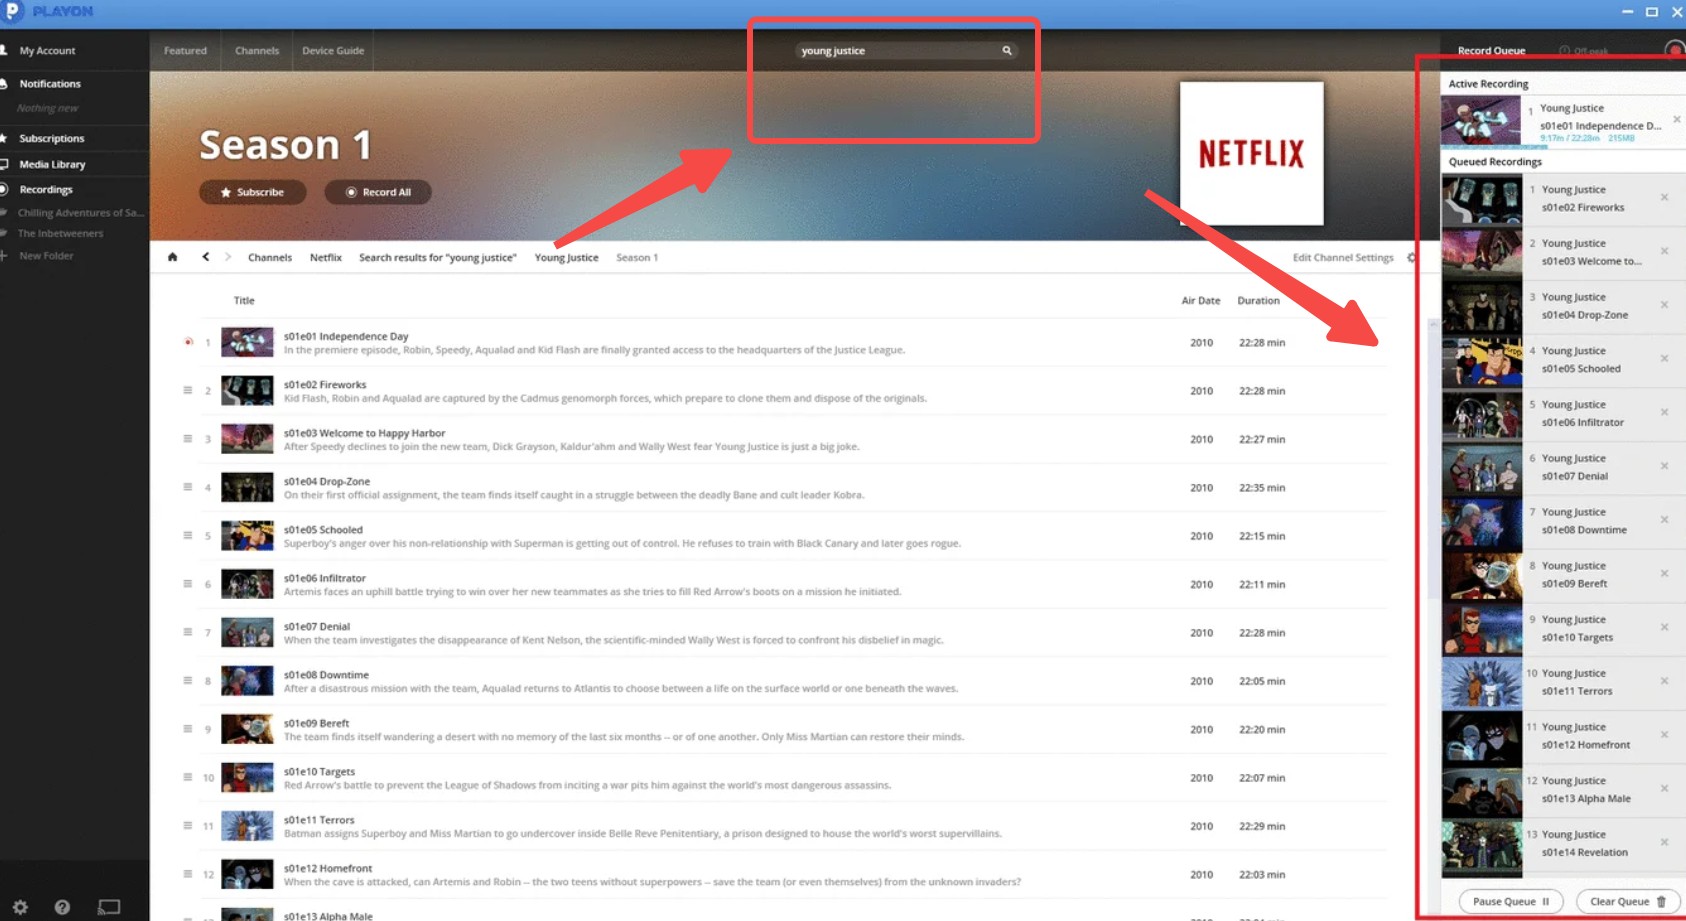Click Pause Queue button
Image resolution: width=1686 pixels, height=921 pixels.
[x=1510, y=901]
